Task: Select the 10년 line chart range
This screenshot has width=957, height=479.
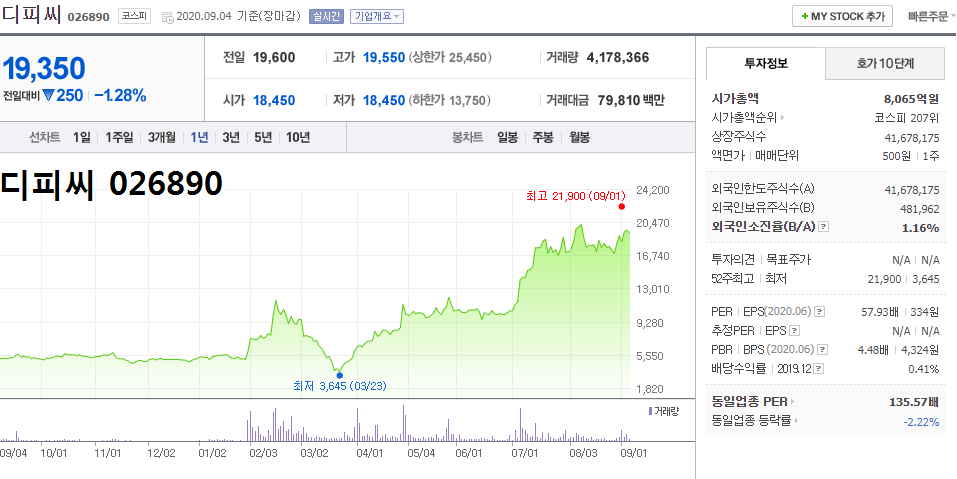Action: tap(298, 137)
